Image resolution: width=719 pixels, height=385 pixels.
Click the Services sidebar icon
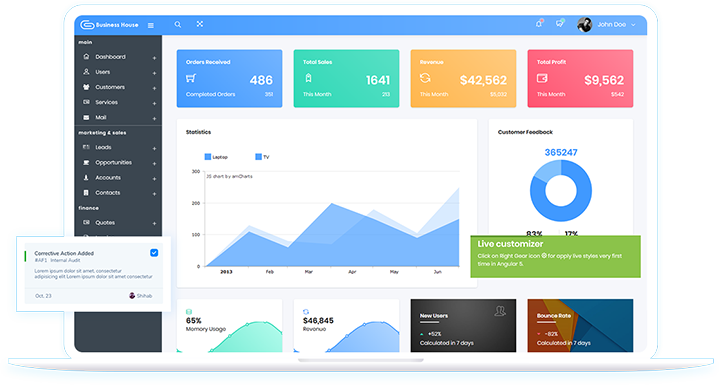[x=86, y=102]
